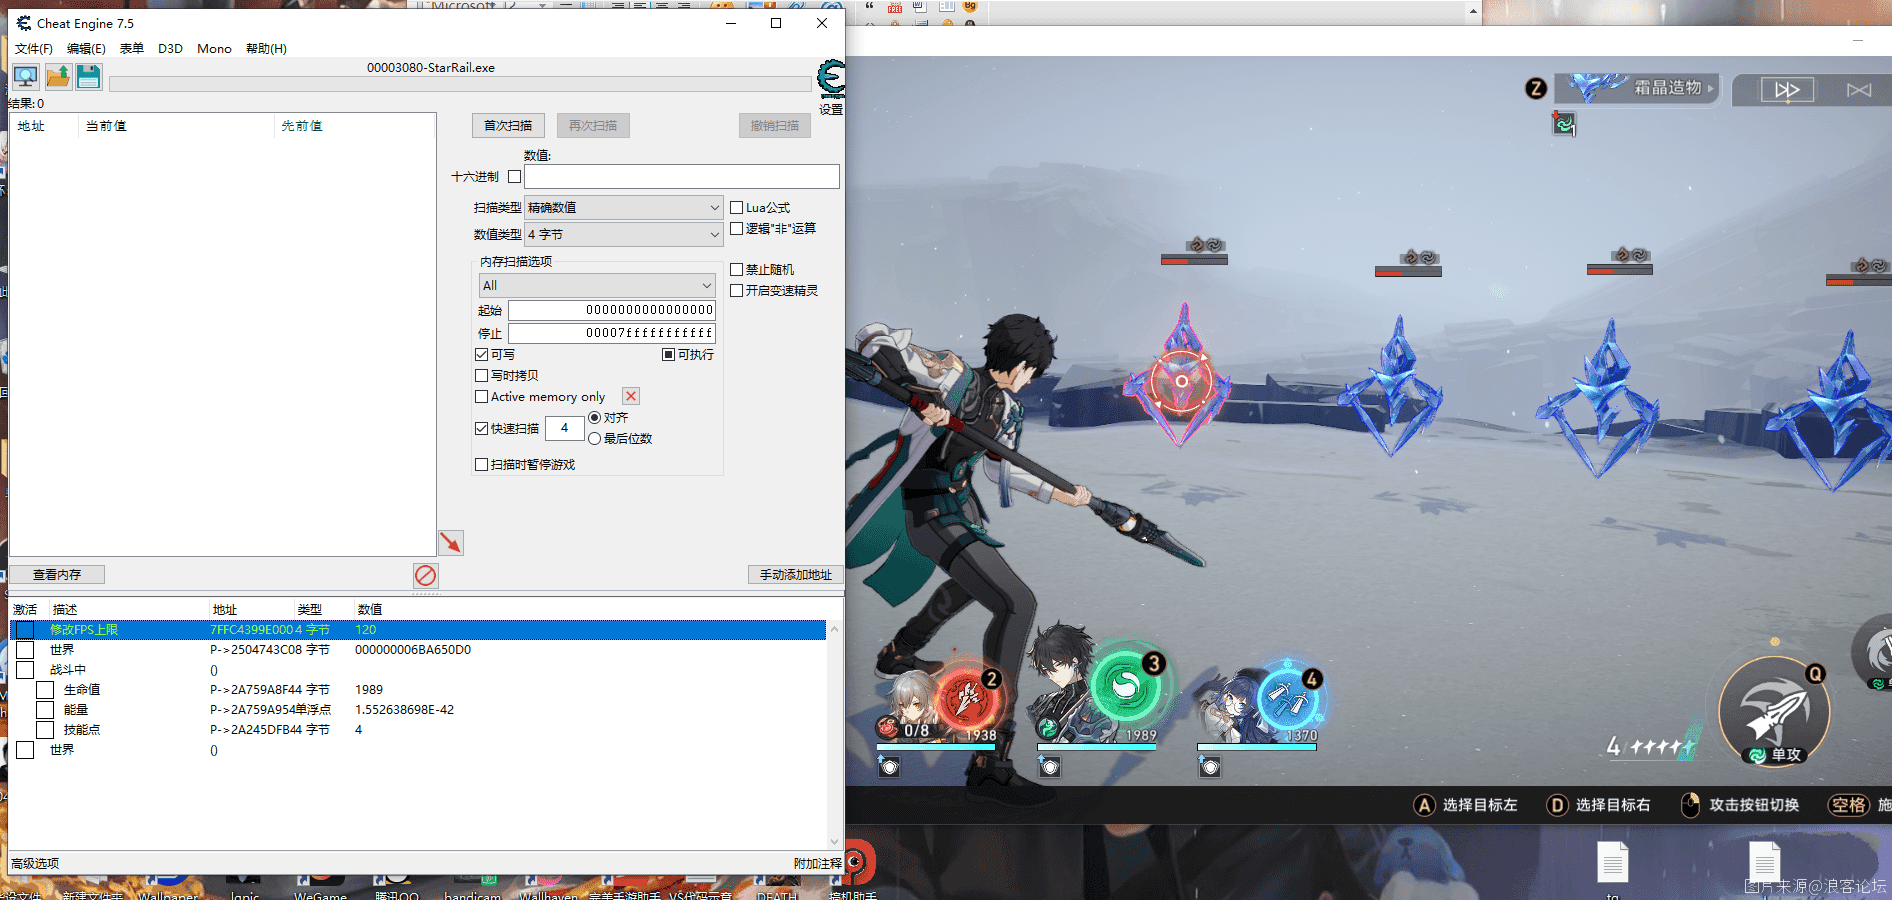Screen dimensions: 1892x900
Task: Toggle the 禁止随机 checkbox
Action: point(736,270)
